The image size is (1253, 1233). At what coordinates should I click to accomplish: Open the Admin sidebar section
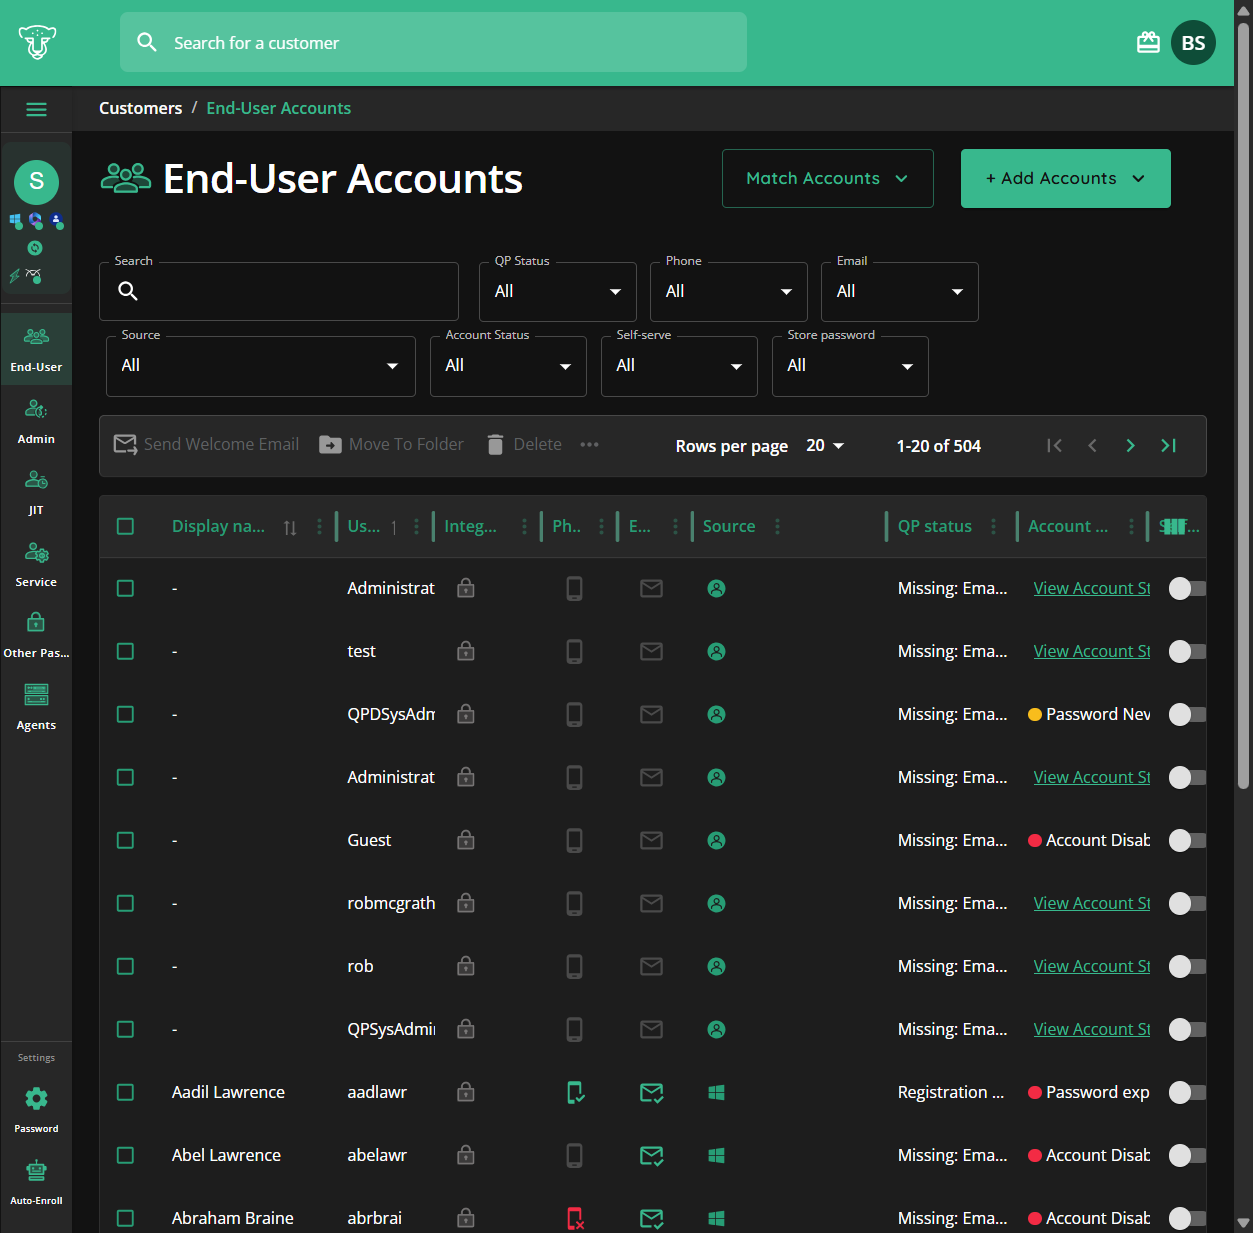(x=36, y=421)
